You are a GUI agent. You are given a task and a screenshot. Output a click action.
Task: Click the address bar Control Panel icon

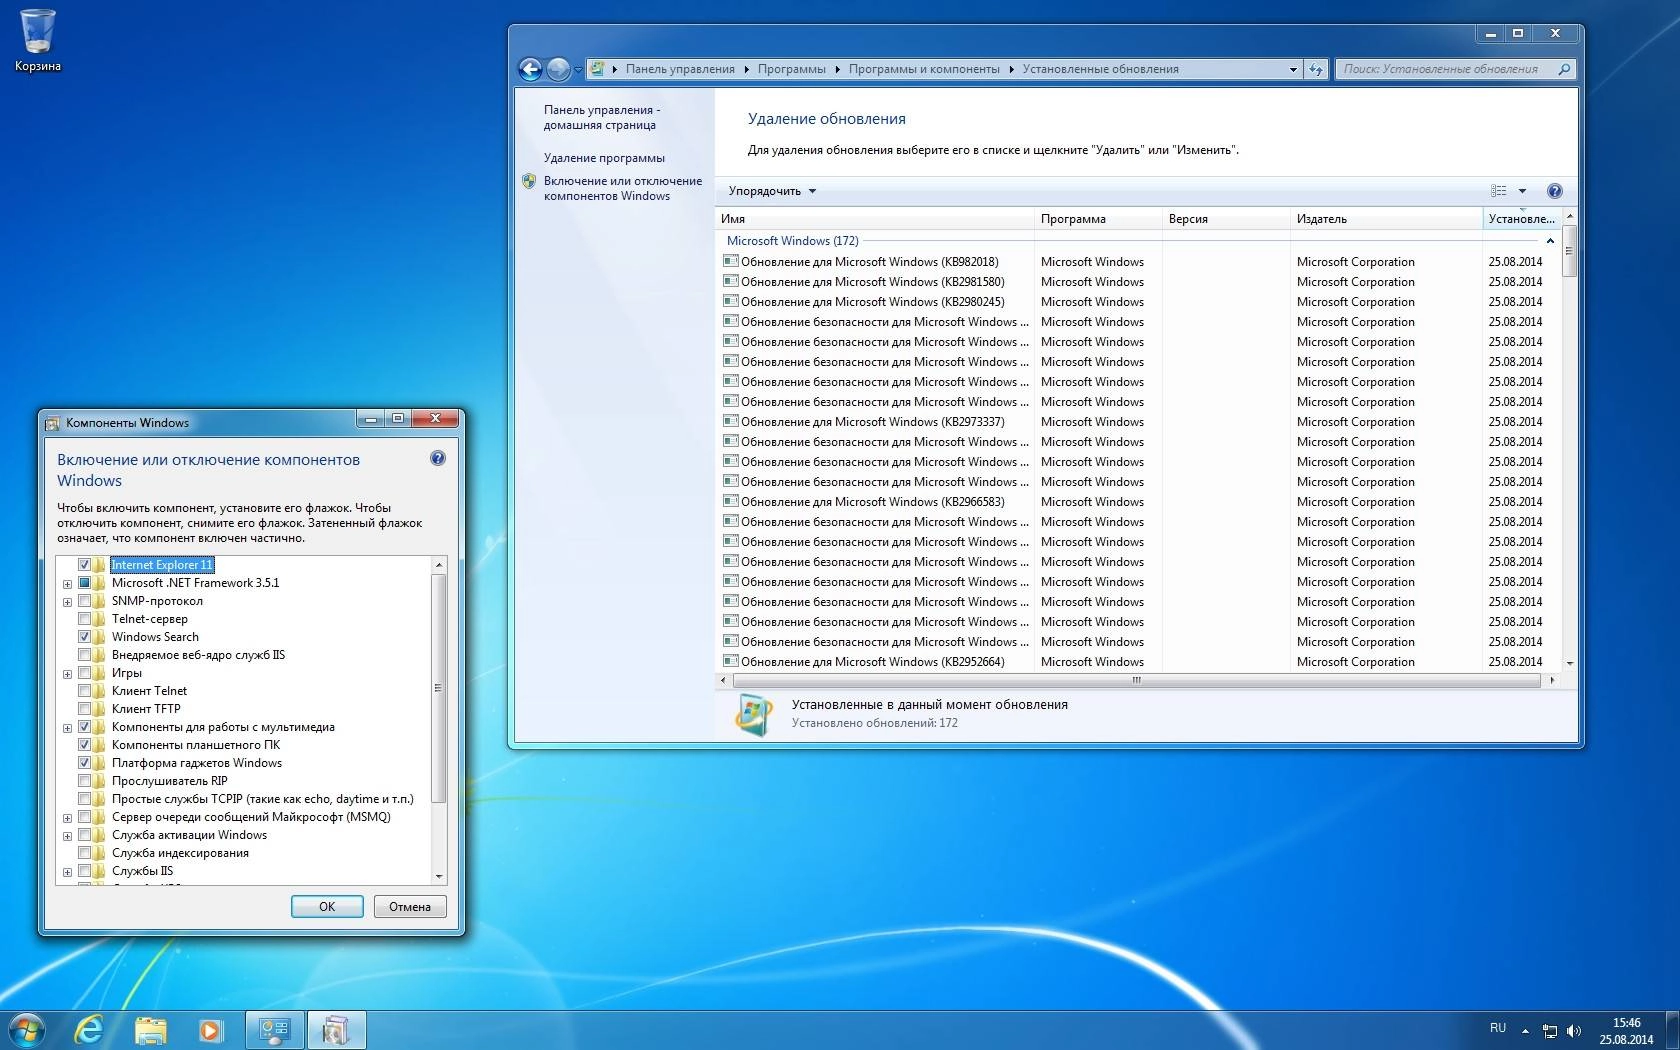tap(598, 69)
